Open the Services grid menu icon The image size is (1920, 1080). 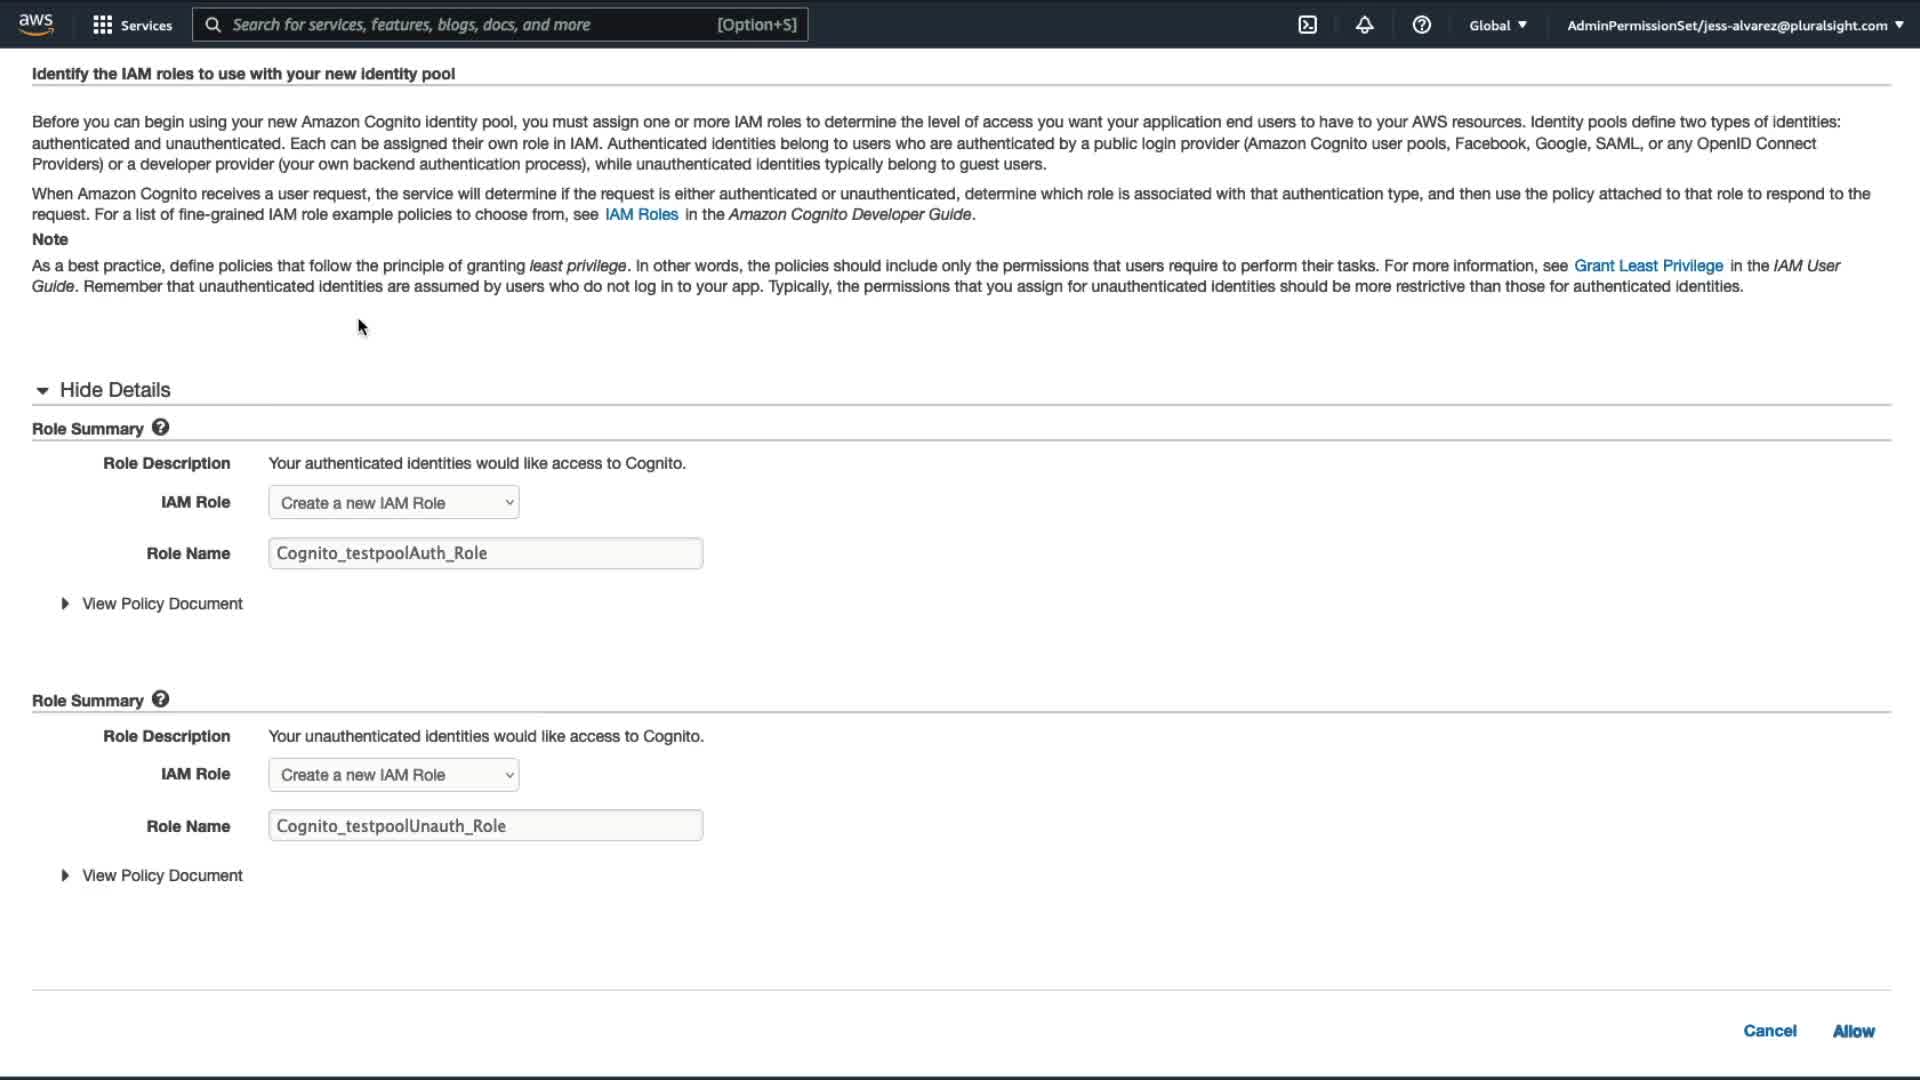pos(102,25)
